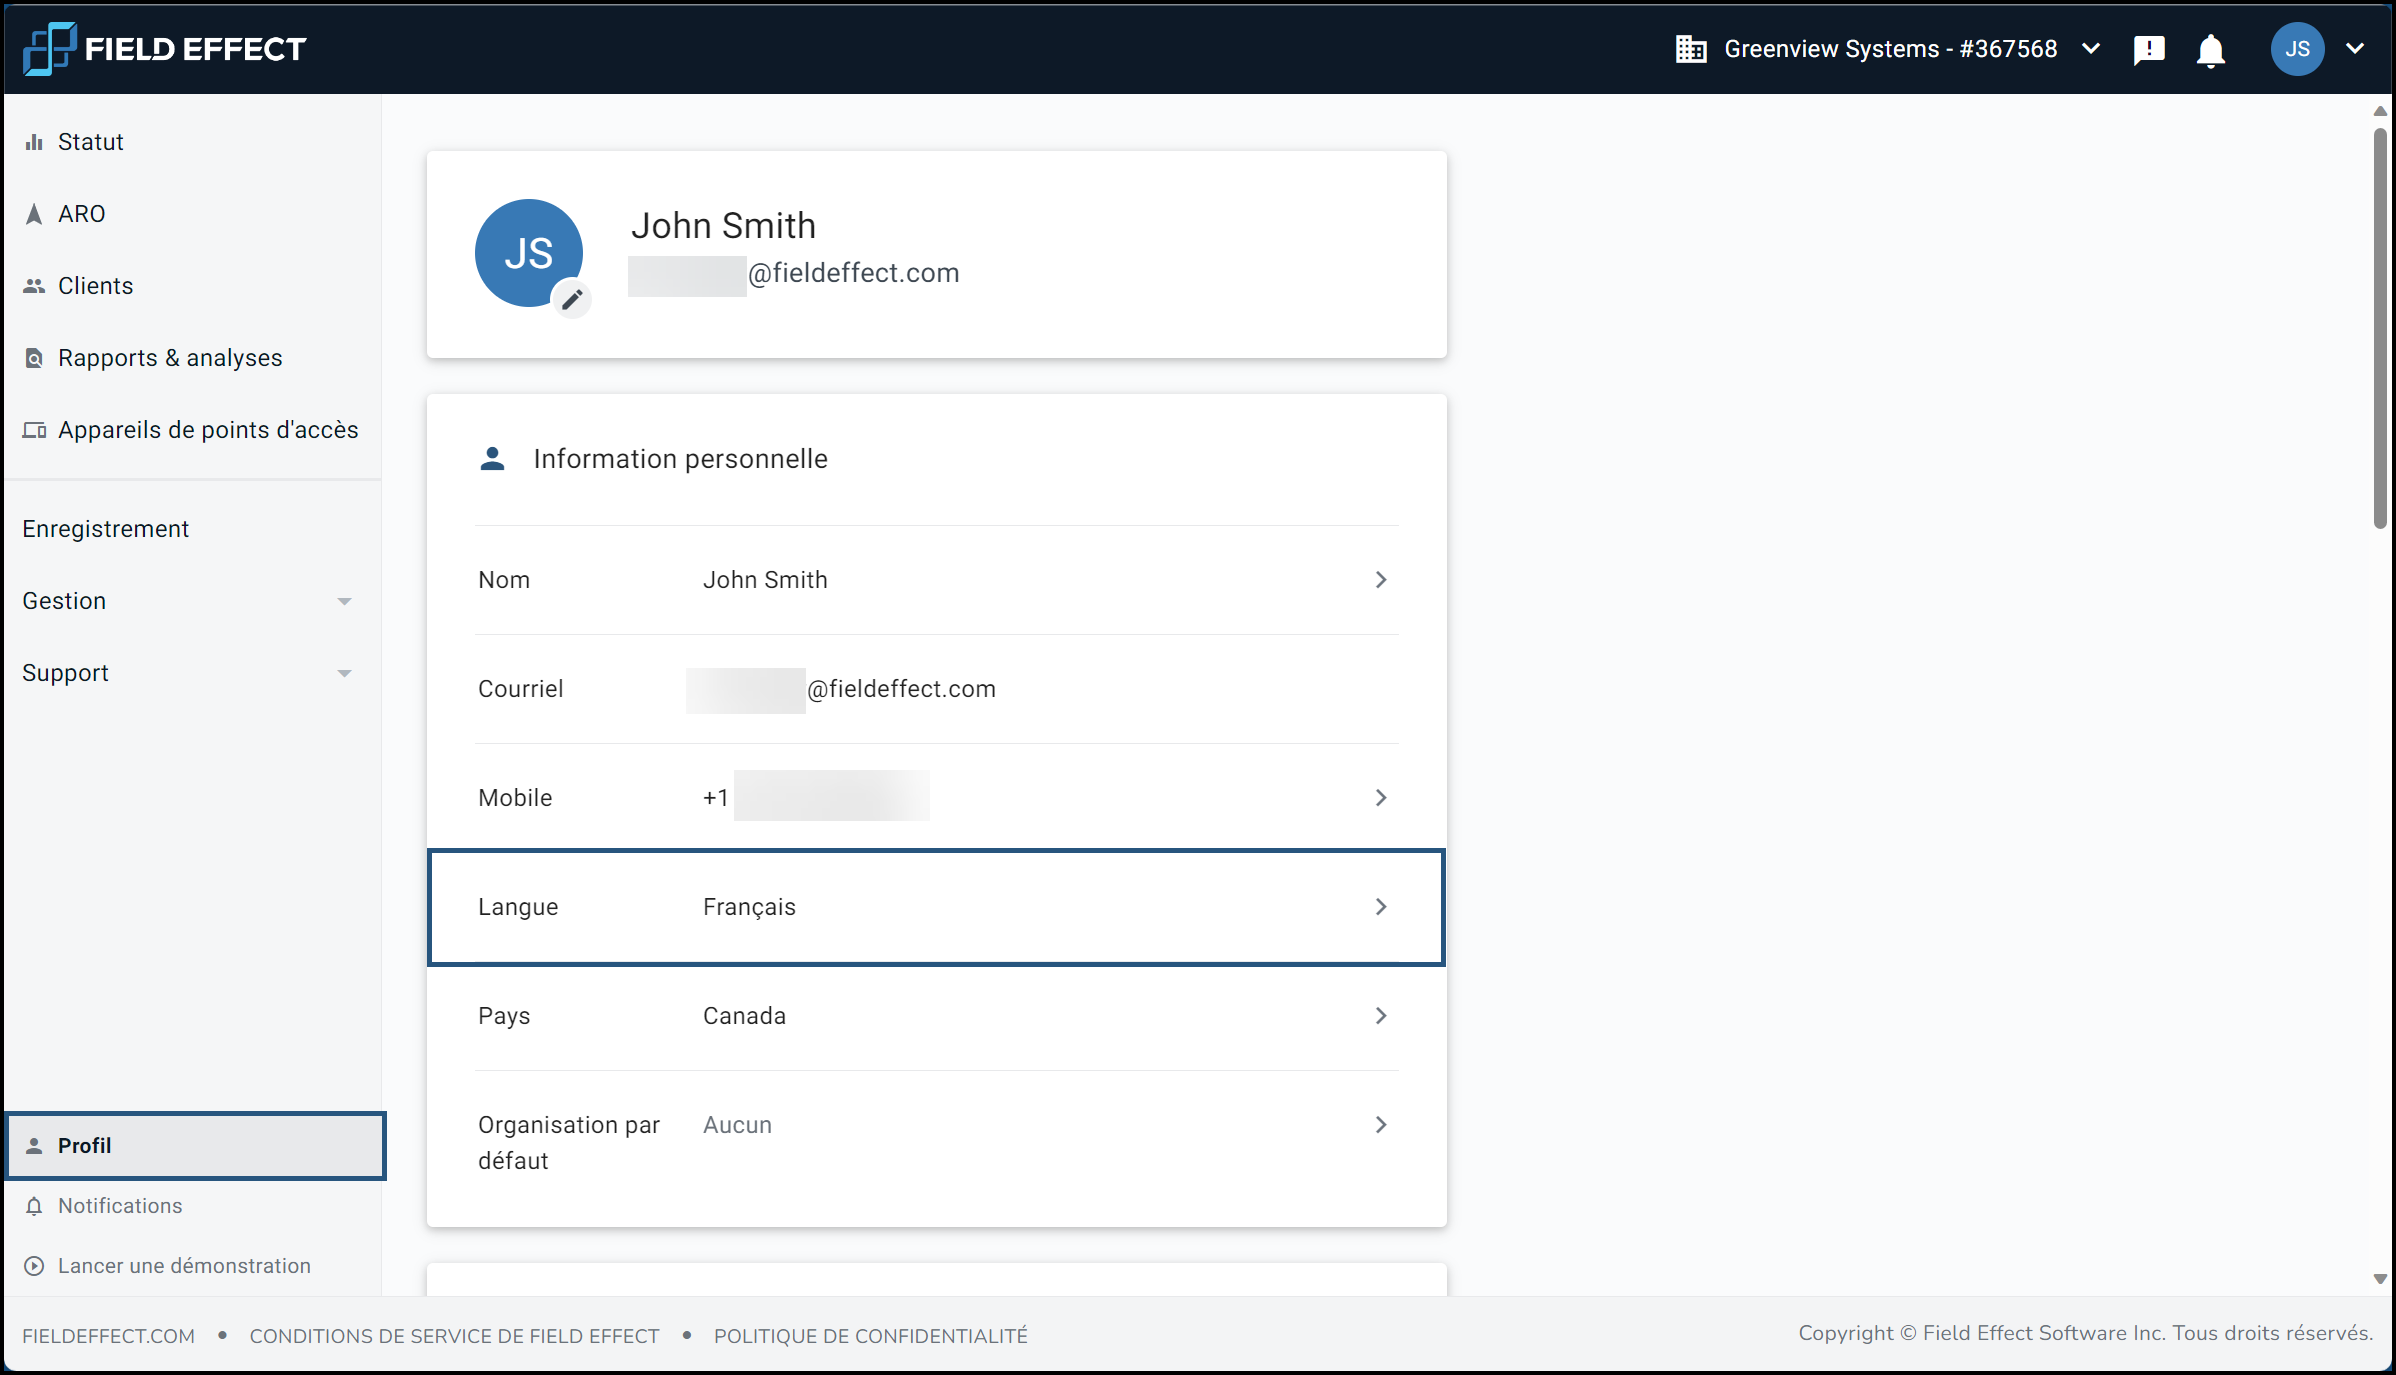Edit the Pays Canada row
The image size is (2396, 1375).
[x=936, y=1016]
